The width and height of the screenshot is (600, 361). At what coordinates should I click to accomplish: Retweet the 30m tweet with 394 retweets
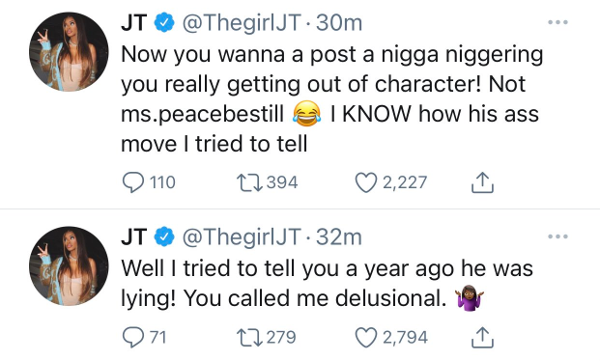[x=249, y=183]
